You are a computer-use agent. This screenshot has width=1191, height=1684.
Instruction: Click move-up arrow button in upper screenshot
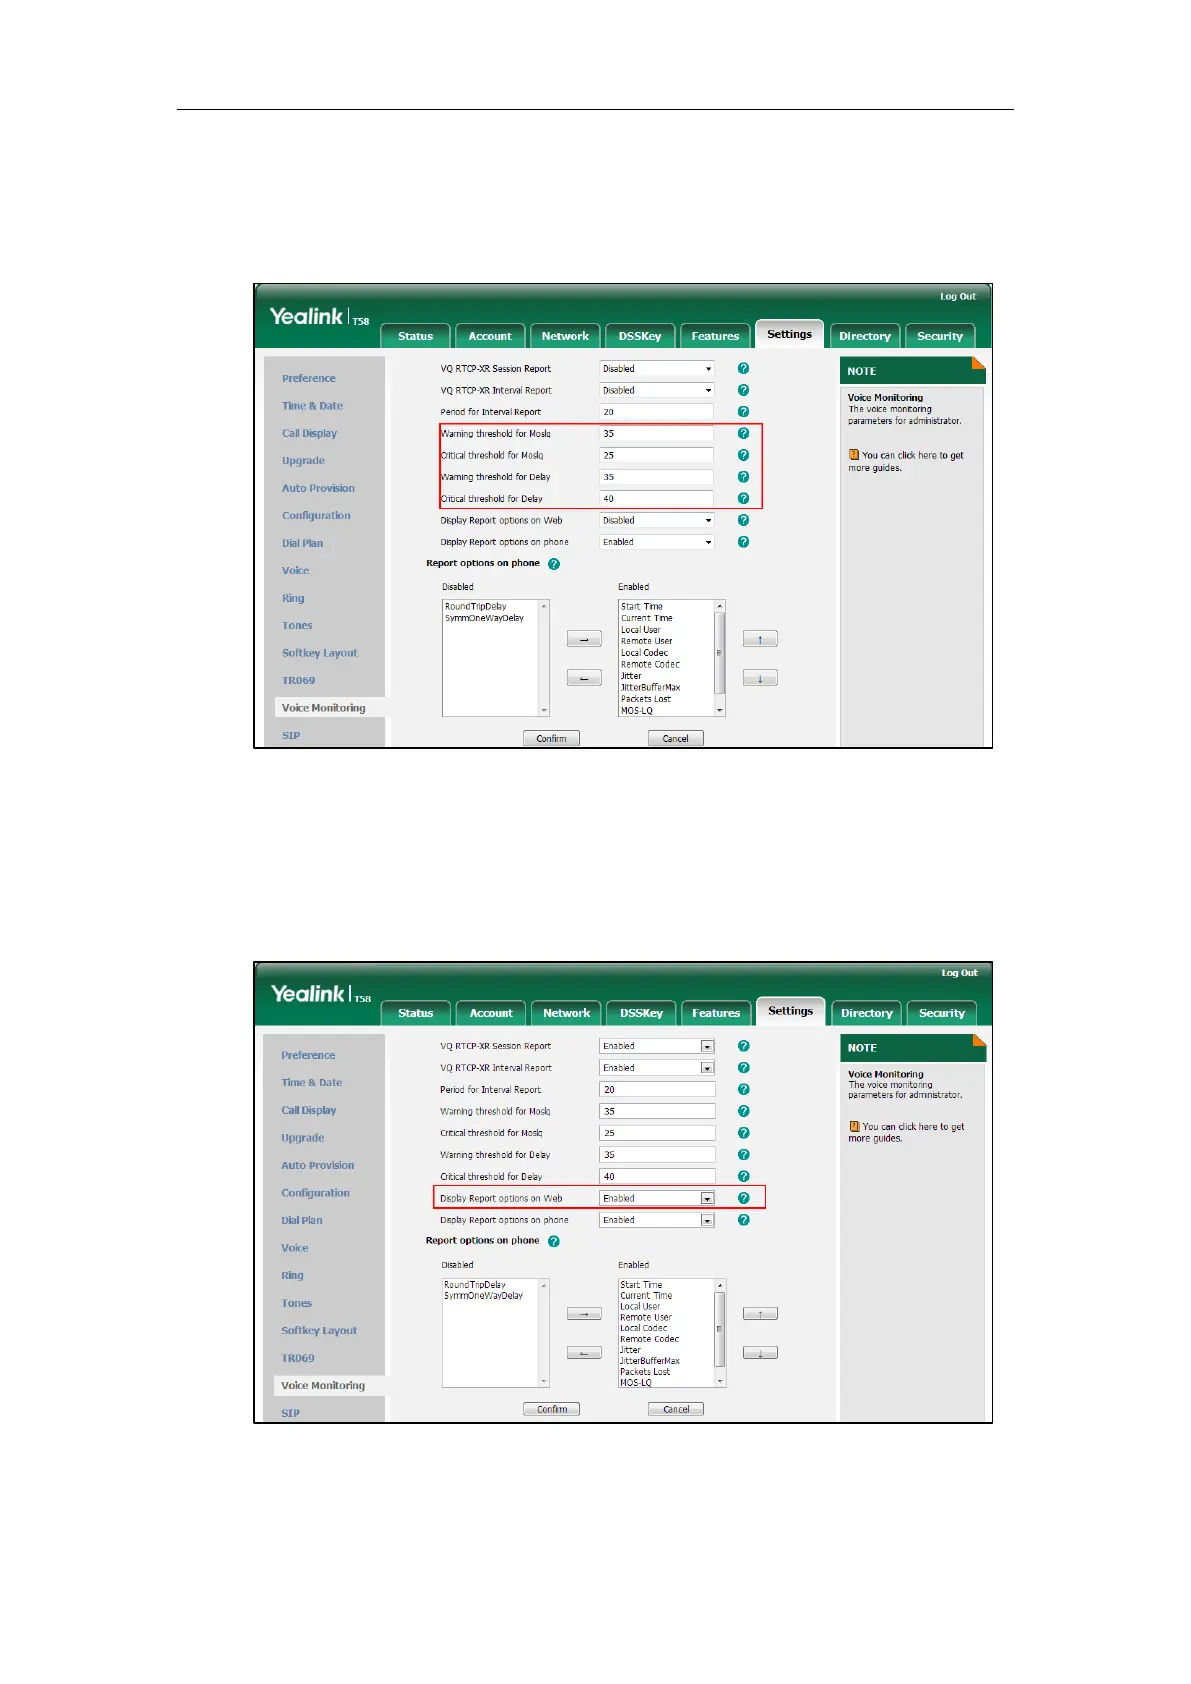coord(760,639)
